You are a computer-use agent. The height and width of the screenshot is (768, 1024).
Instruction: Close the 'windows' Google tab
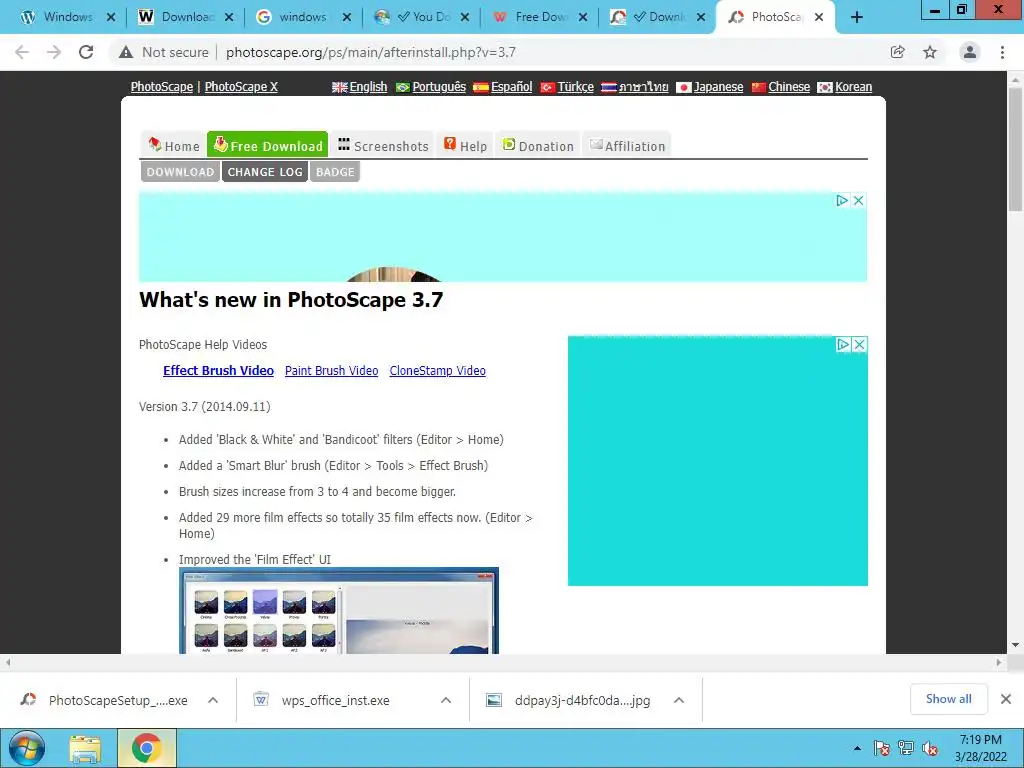(347, 18)
